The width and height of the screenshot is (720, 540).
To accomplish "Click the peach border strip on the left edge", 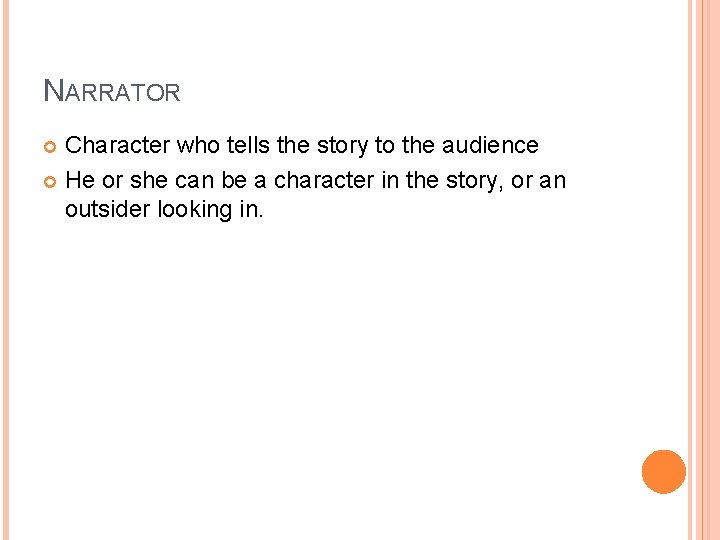I will pos(4,270).
